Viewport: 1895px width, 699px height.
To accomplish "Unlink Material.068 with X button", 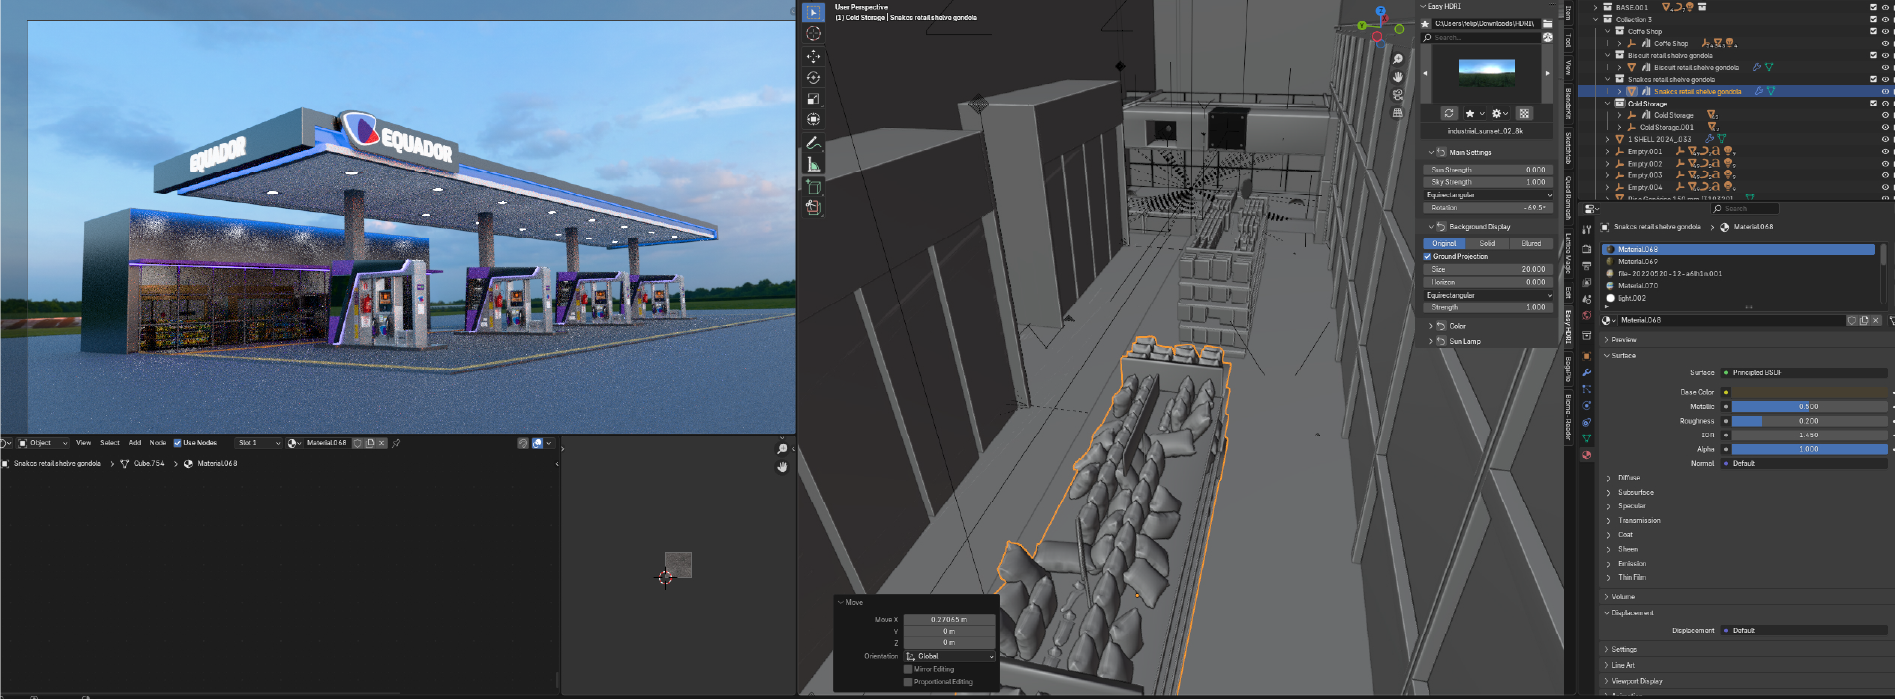I will click(1875, 320).
